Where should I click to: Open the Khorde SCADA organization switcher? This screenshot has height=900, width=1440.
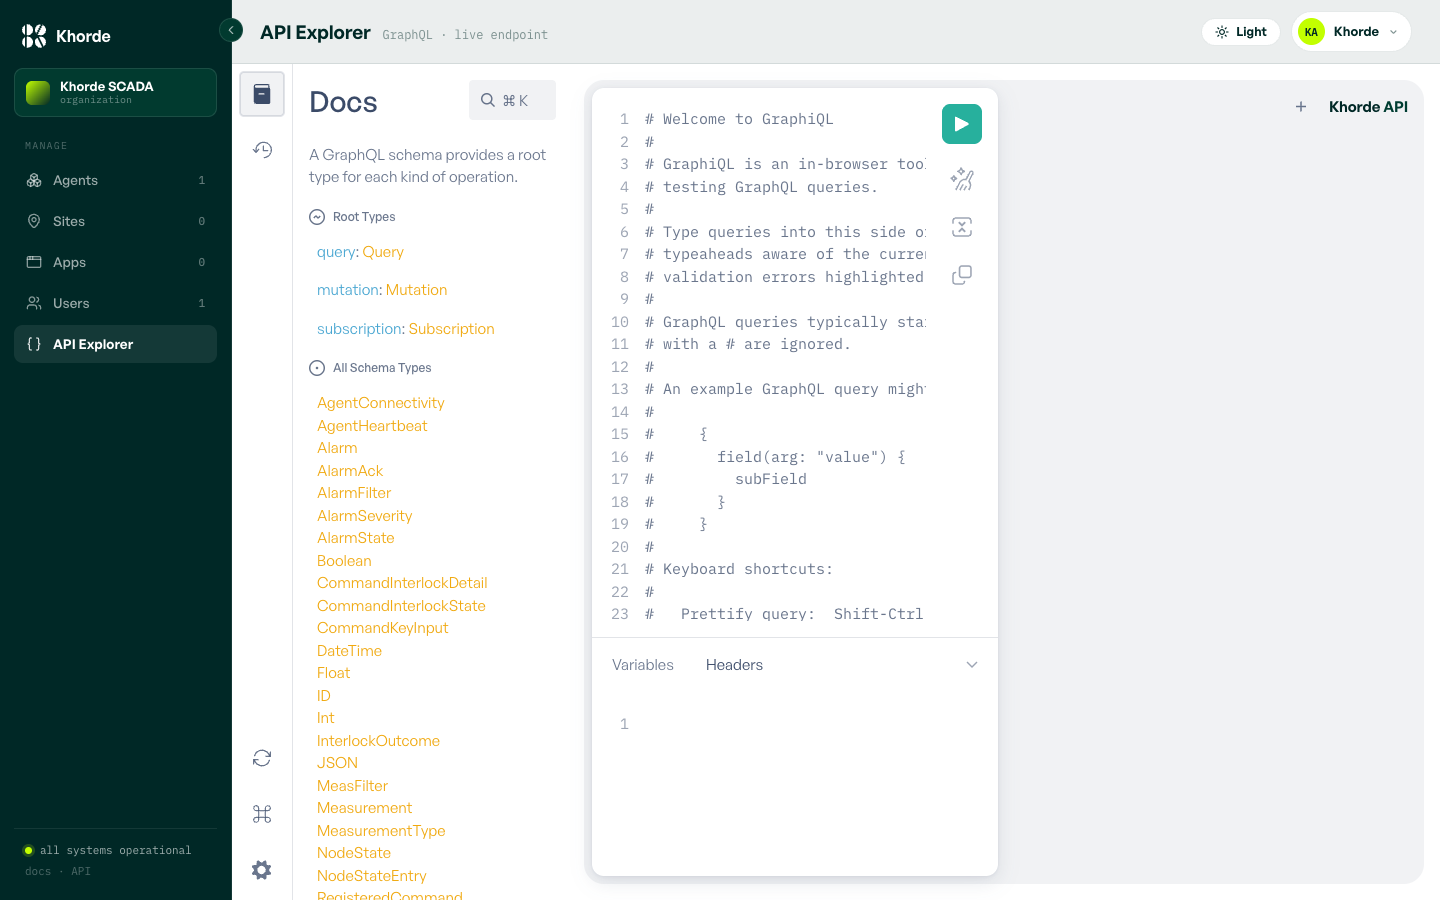click(x=115, y=92)
